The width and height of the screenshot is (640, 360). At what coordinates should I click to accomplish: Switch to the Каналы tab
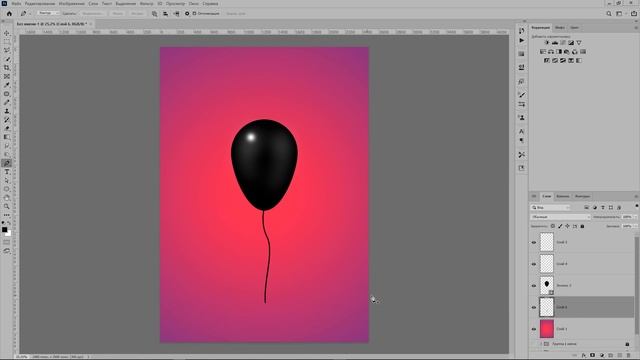[x=562, y=196]
